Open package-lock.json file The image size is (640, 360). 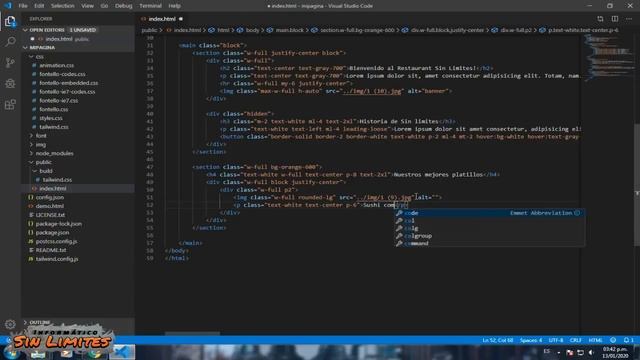click(x=58, y=224)
